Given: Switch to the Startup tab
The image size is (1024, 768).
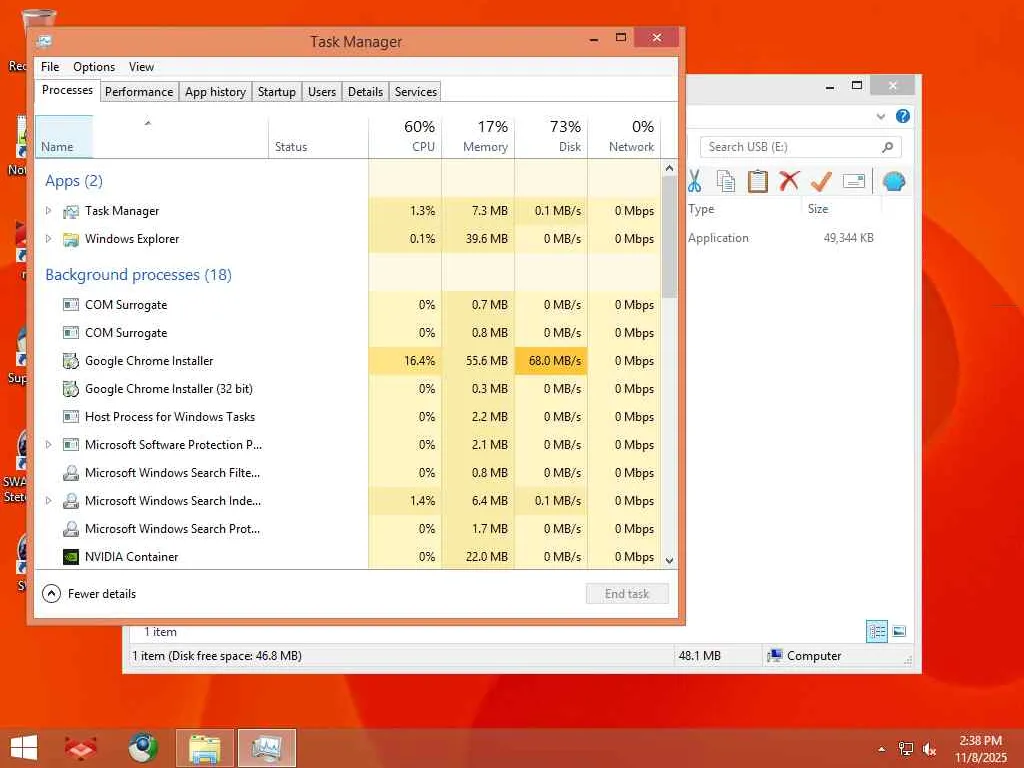Looking at the screenshot, I should [276, 92].
